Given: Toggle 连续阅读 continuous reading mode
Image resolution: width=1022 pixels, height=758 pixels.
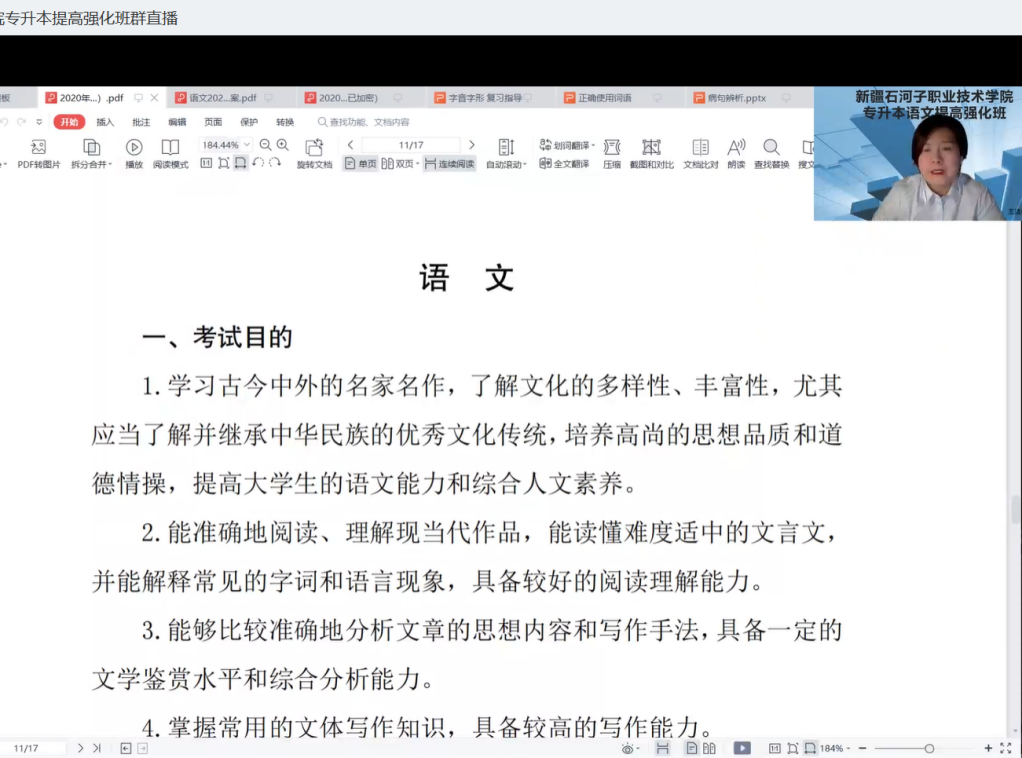Looking at the screenshot, I should point(449,164).
